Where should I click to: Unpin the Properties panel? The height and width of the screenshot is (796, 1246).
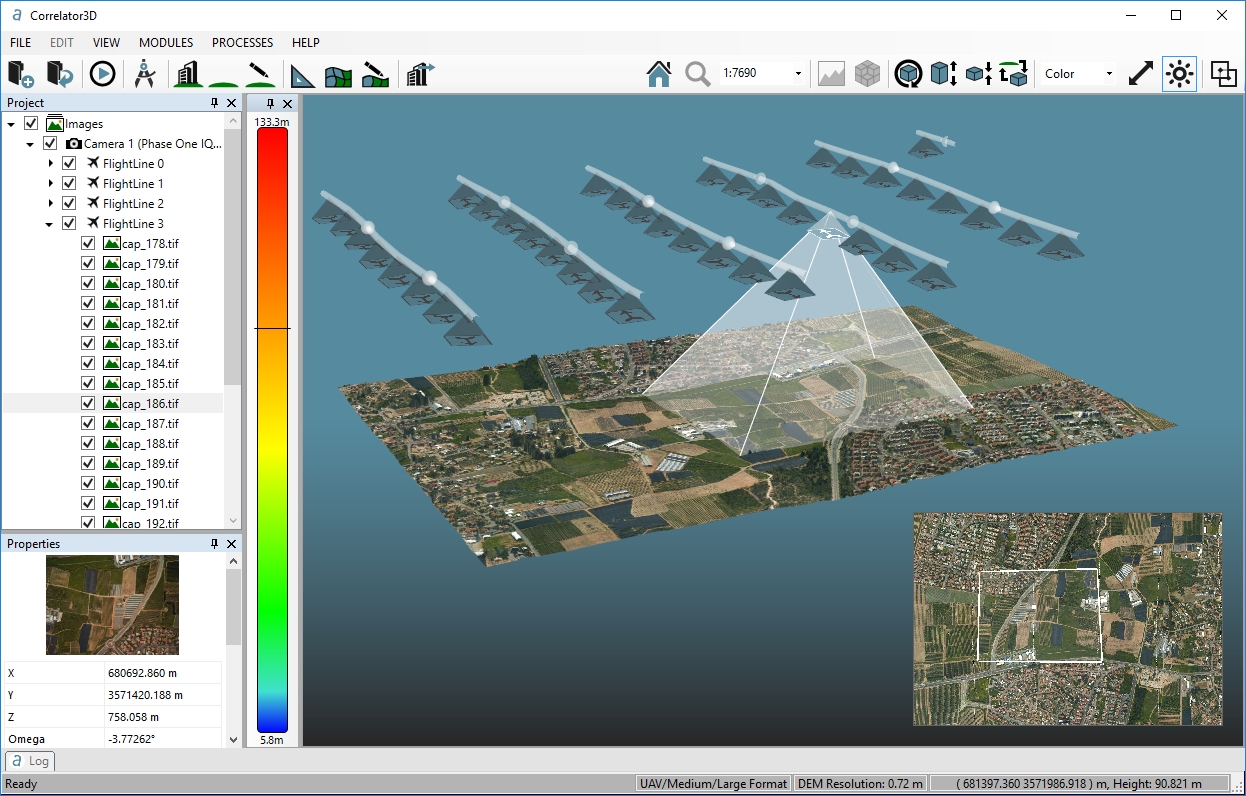coord(213,543)
